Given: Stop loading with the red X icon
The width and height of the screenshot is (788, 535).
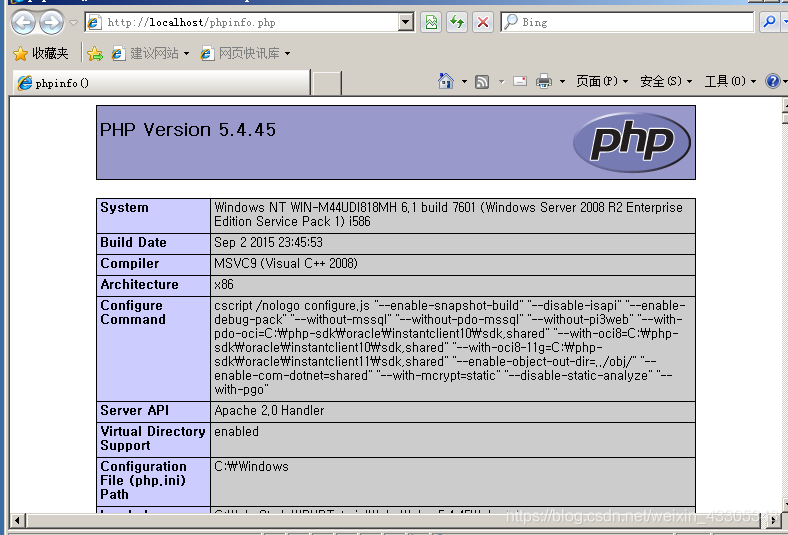Looking at the screenshot, I should pyautogui.click(x=483, y=22).
